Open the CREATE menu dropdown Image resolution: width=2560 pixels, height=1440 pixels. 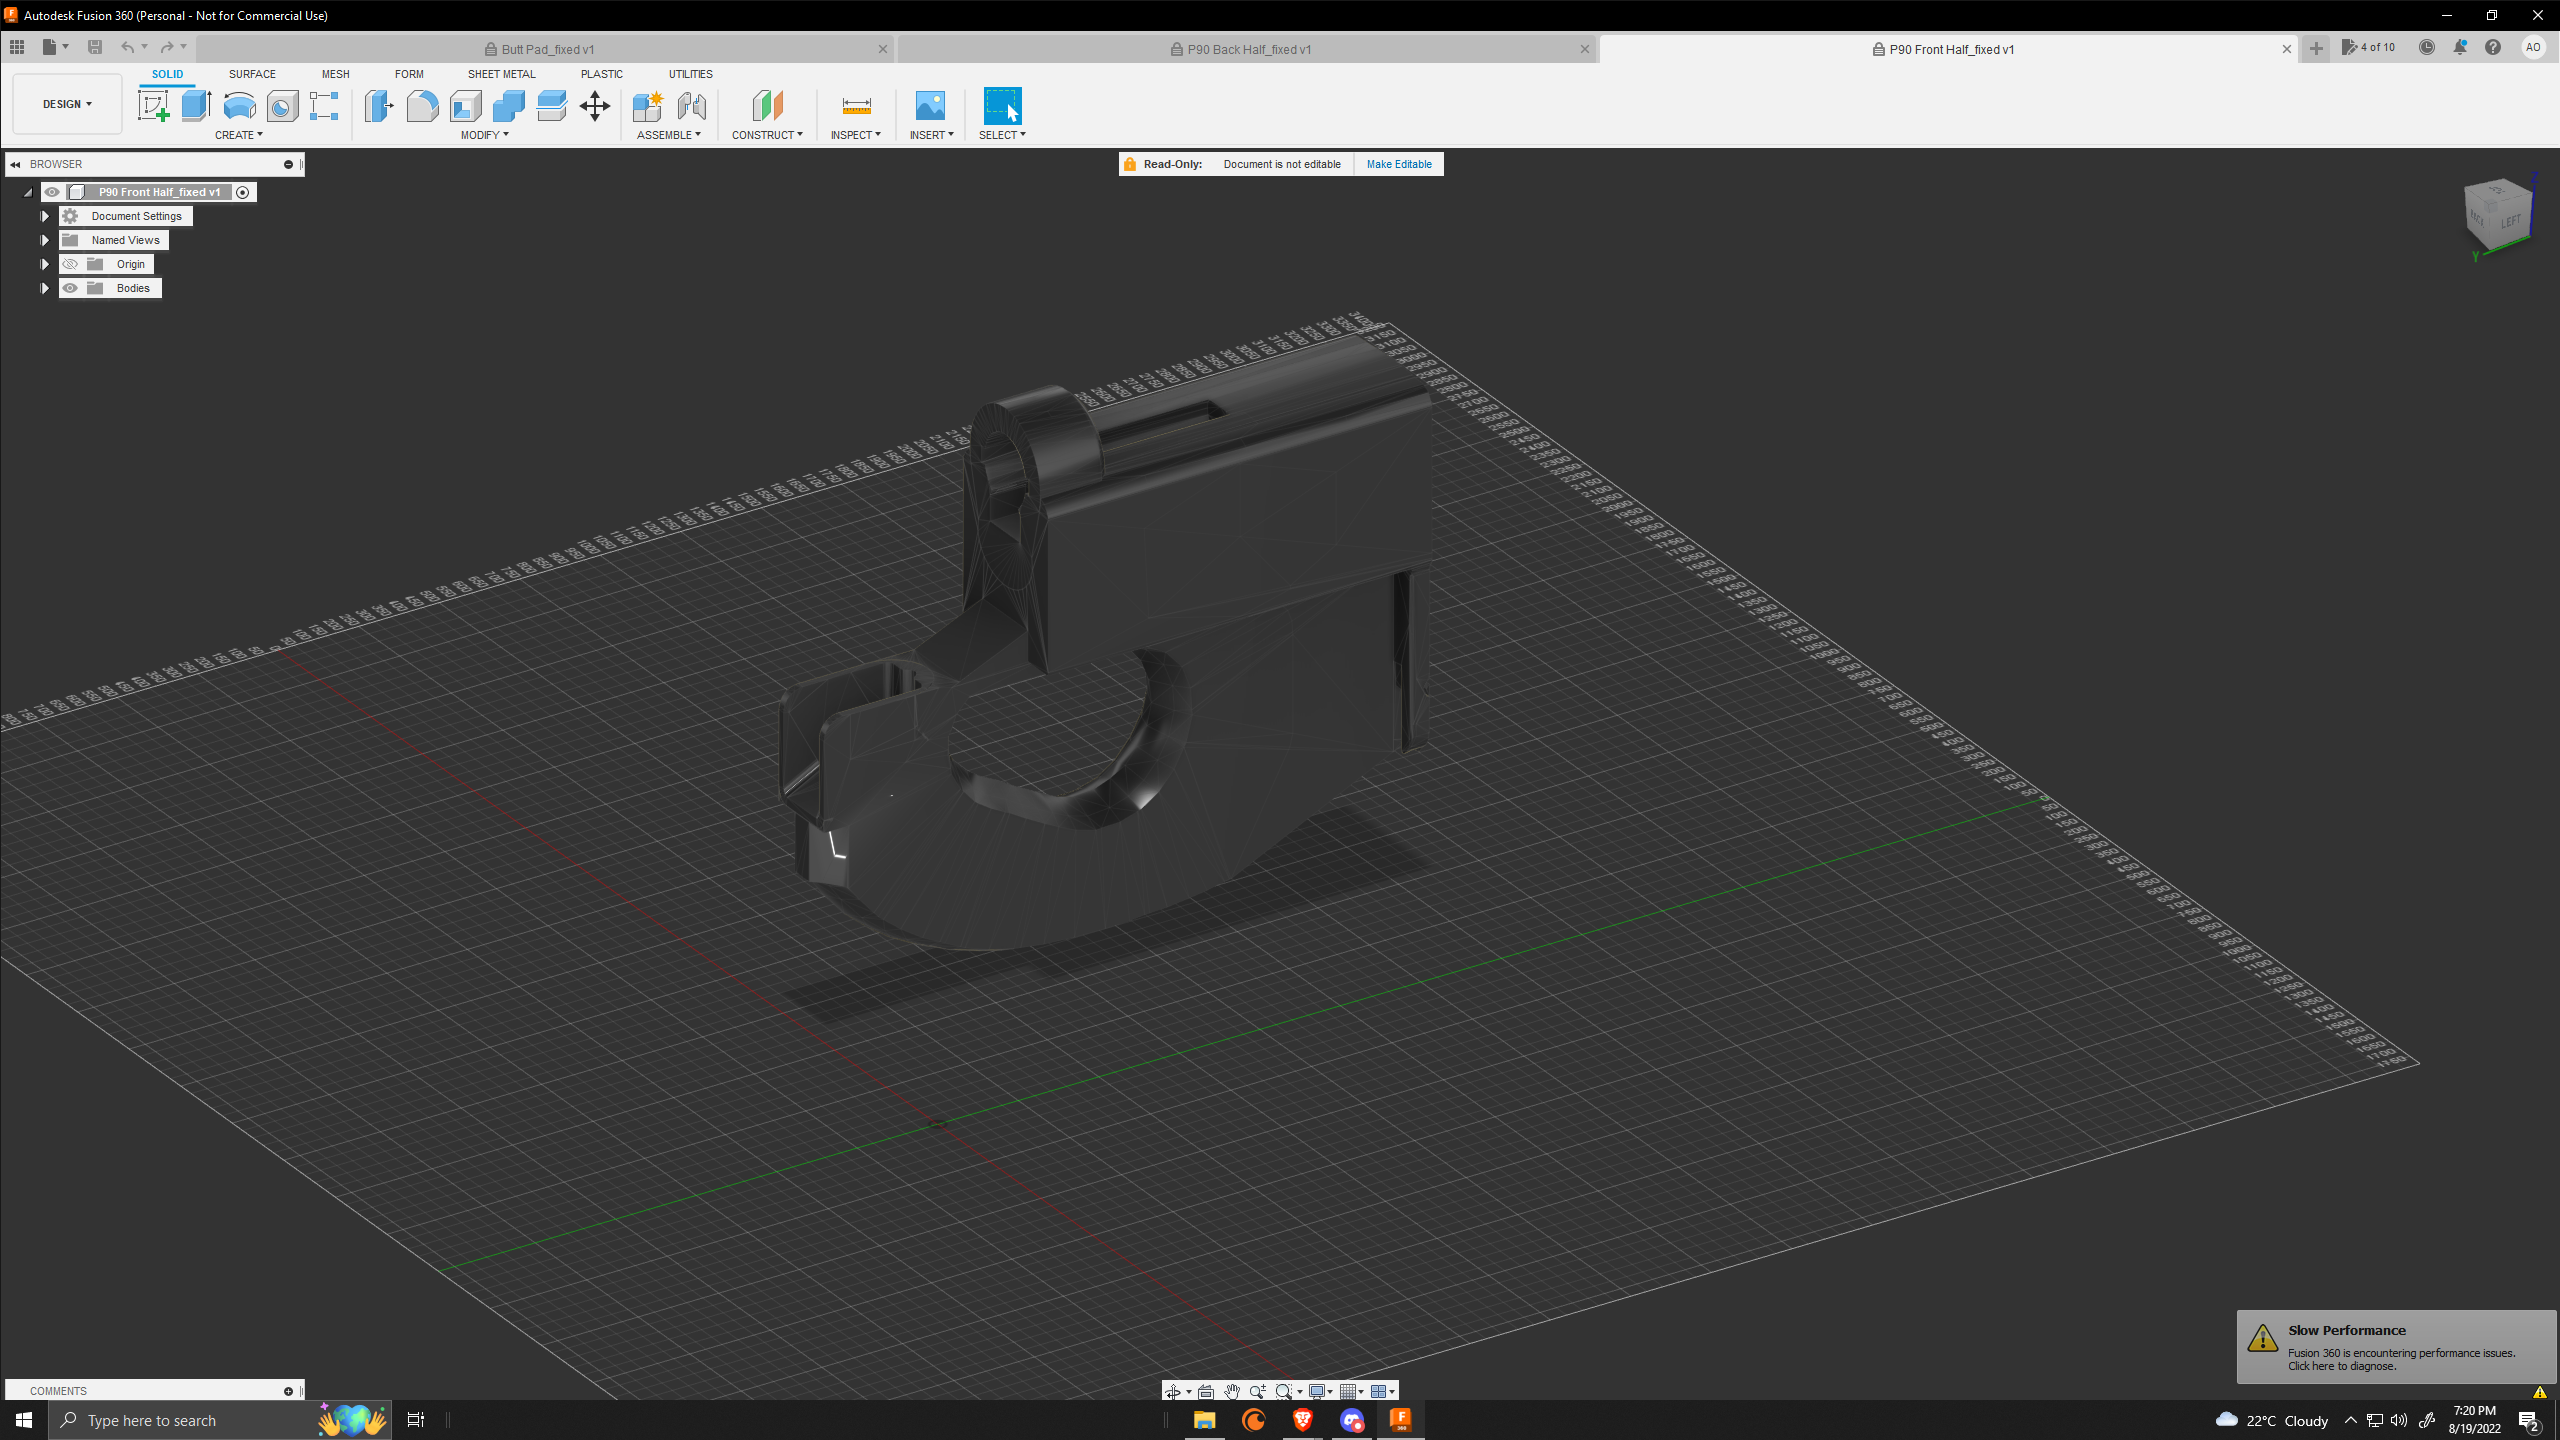[238, 135]
